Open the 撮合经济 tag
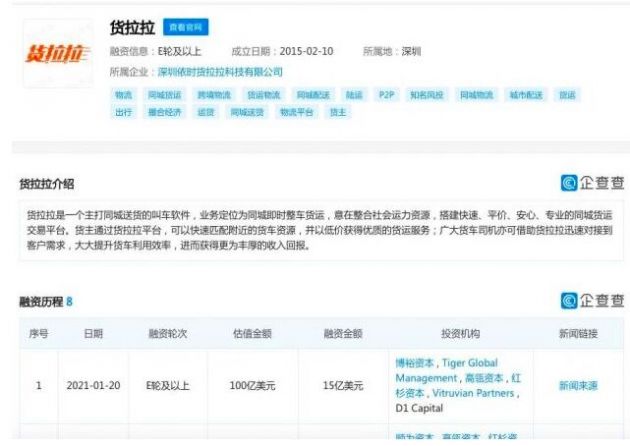 (164, 112)
